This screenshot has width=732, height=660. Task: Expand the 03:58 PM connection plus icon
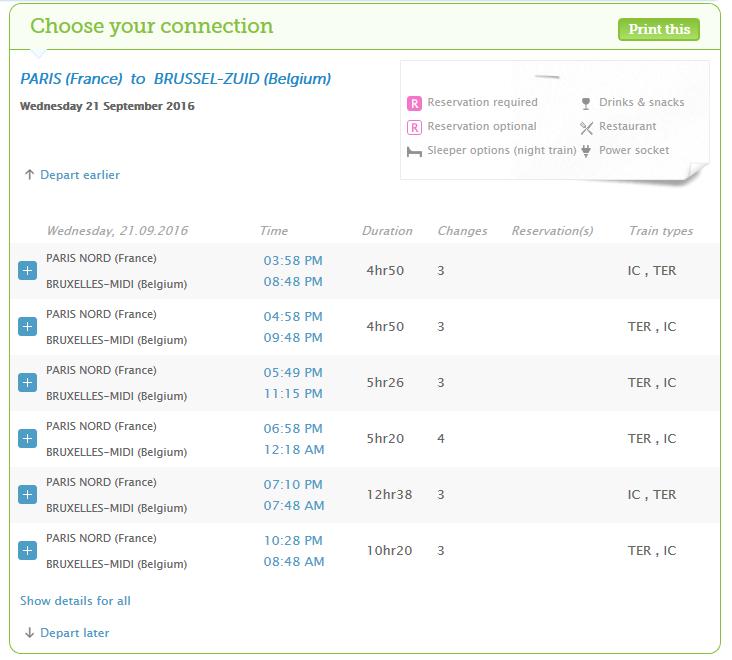27,270
